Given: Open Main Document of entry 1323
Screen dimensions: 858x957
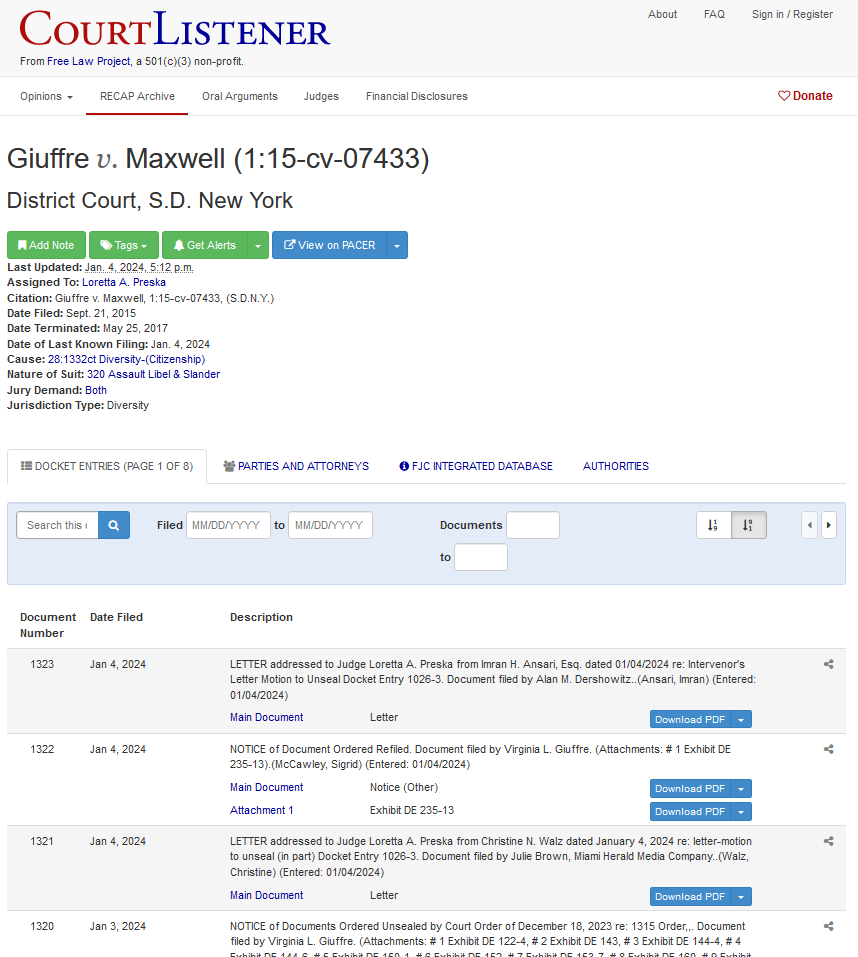Looking at the screenshot, I should tap(266, 717).
